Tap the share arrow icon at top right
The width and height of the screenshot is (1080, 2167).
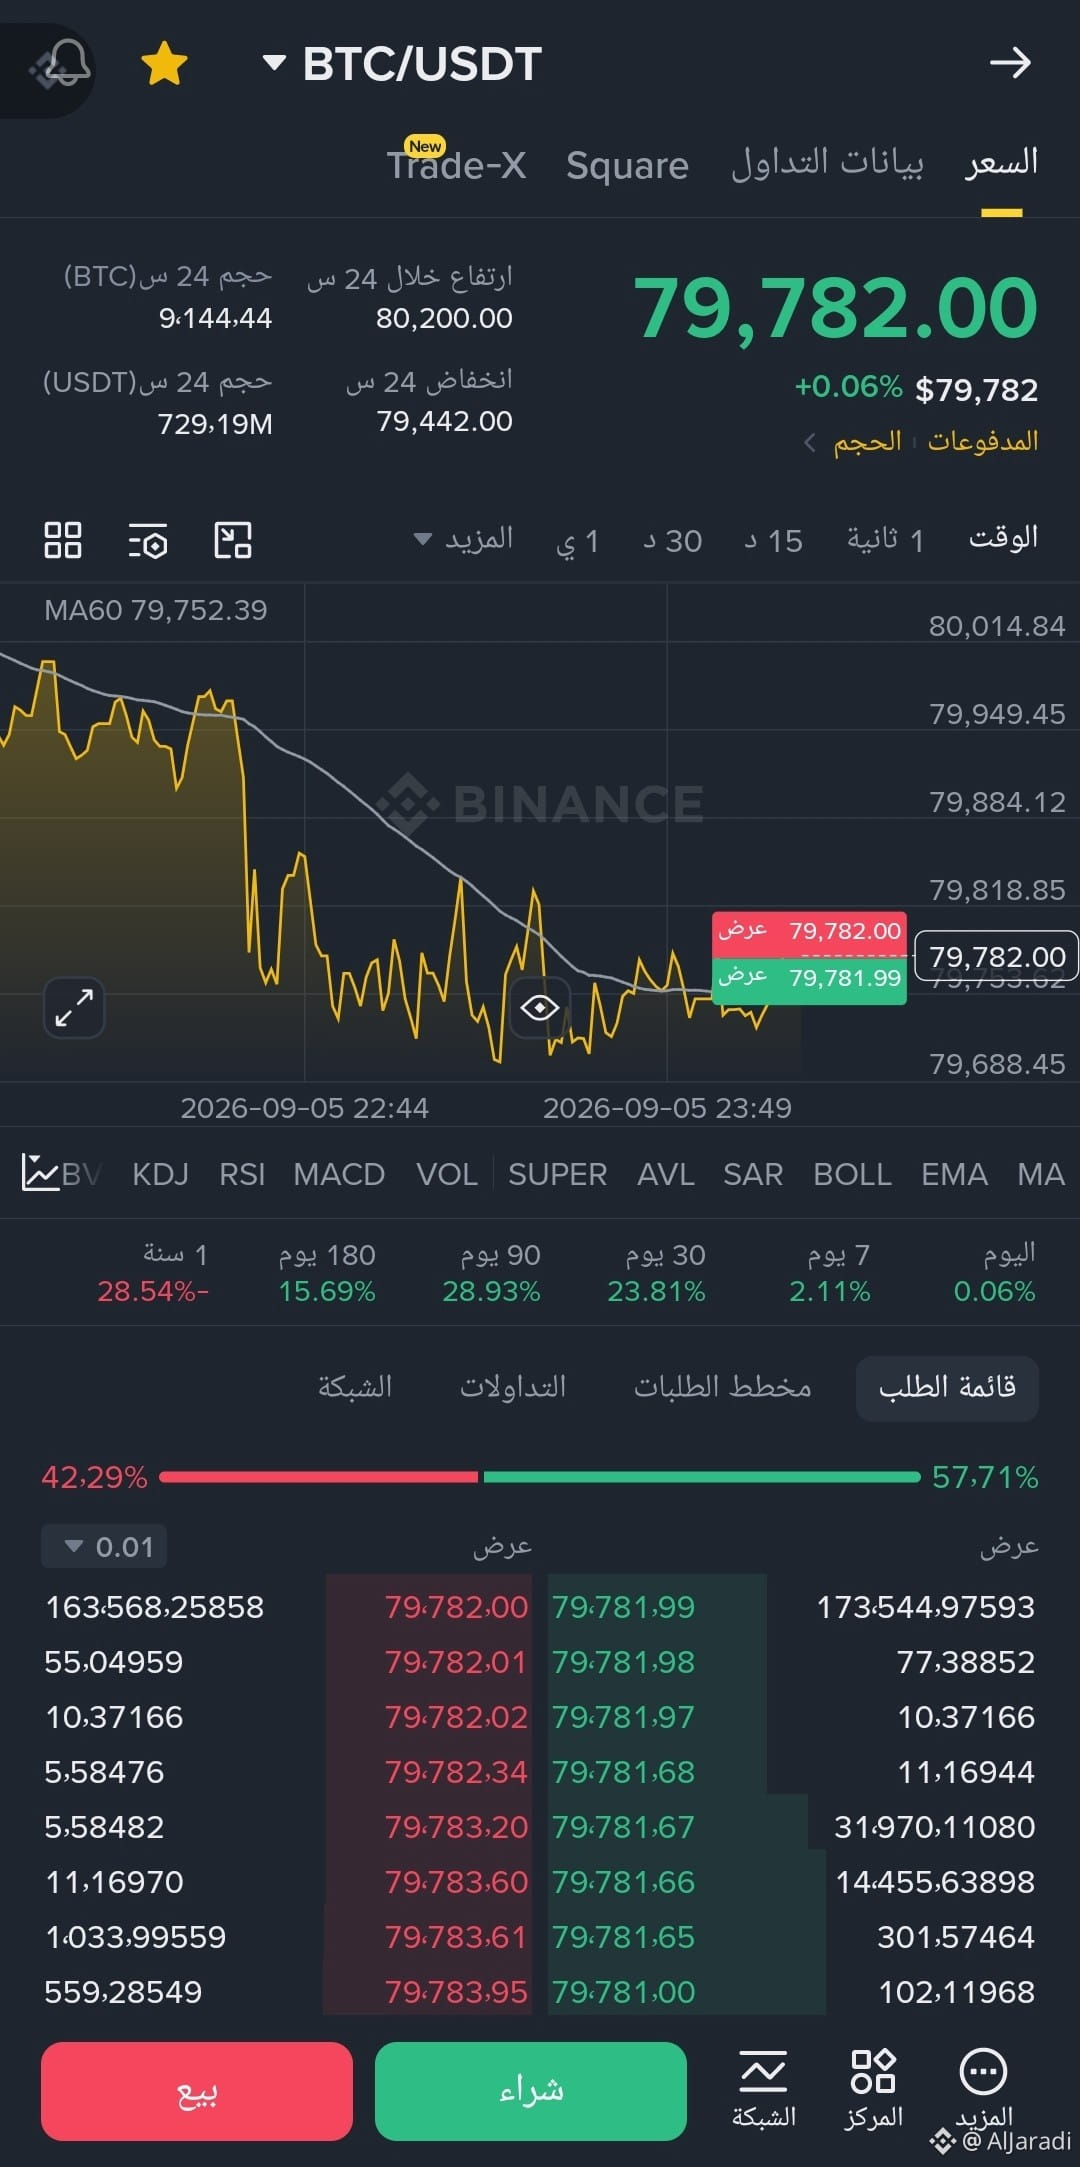[1010, 63]
